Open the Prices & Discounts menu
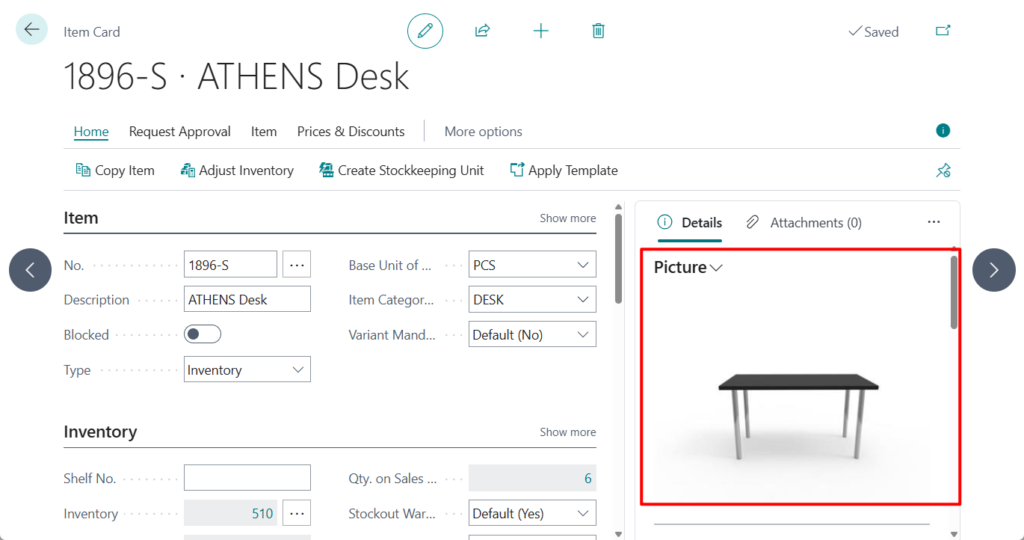 pos(351,131)
